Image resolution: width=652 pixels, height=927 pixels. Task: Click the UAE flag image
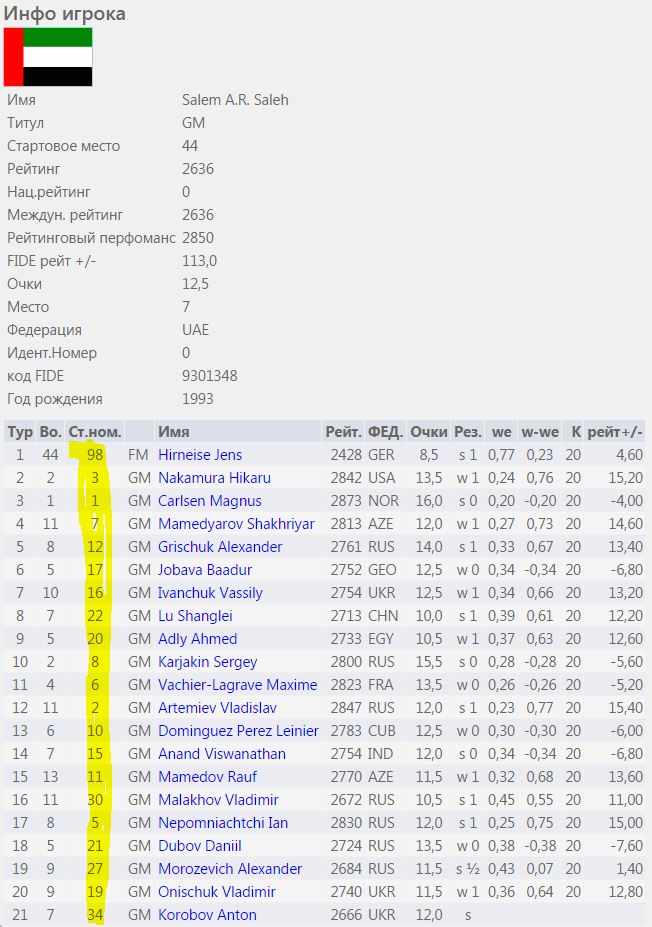tap(48, 56)
